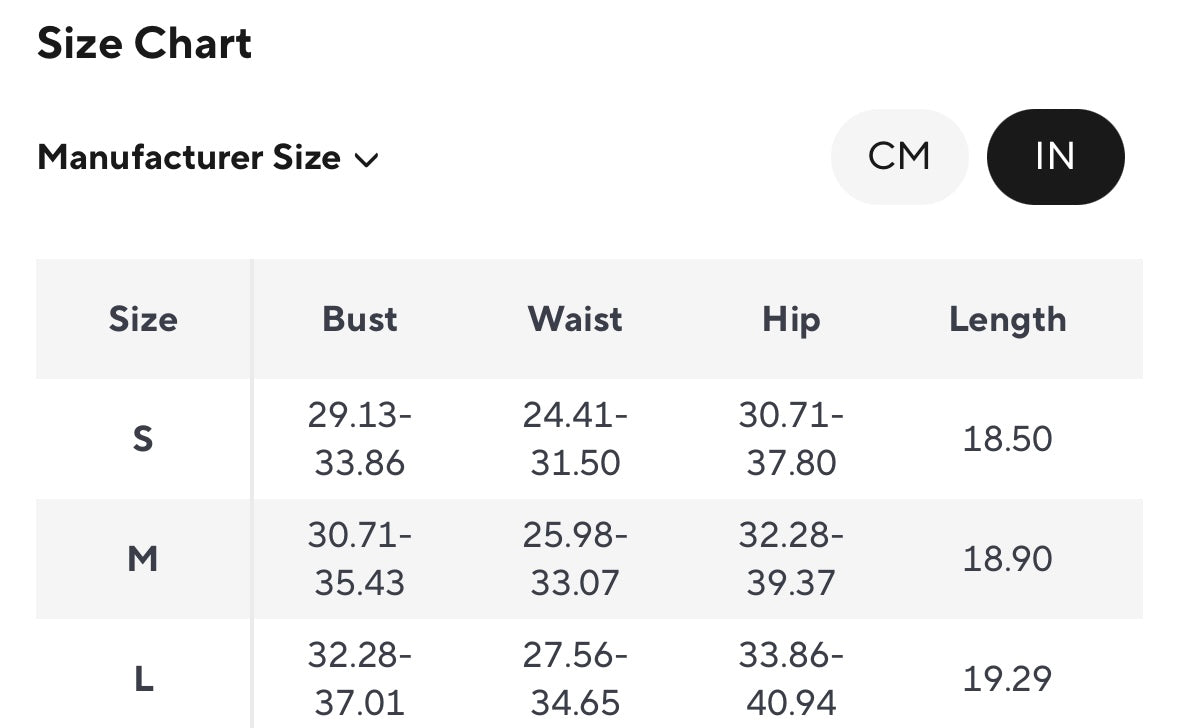Open the Manufacturer Size dropdown
Viewport: 1179px width, 728px height.
[189, 158]
